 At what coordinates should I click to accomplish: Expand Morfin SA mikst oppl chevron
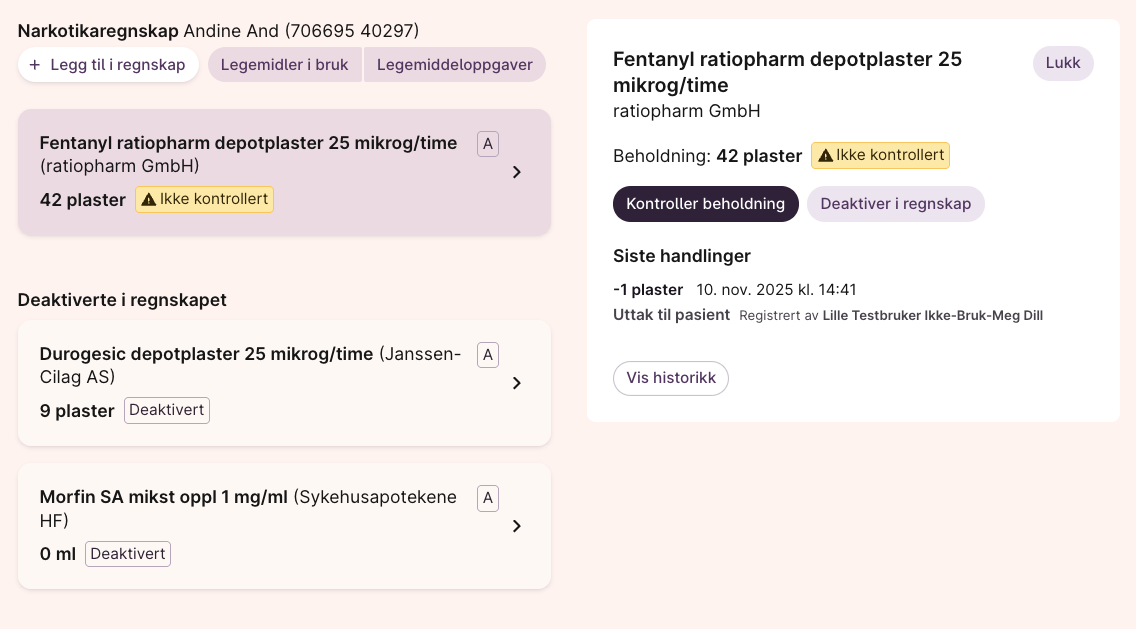tap(517, 526)
